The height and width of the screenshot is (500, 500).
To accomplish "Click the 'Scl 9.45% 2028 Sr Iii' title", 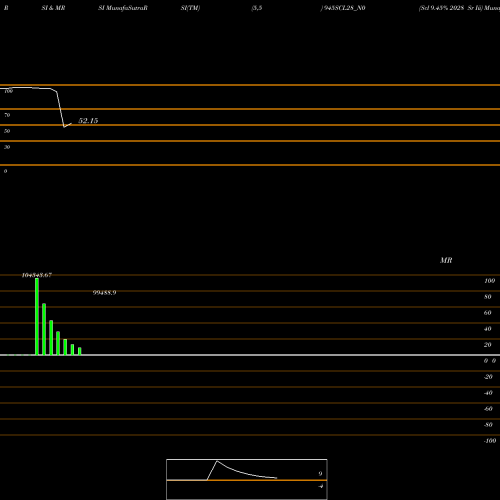I will [x=450, y=8].
